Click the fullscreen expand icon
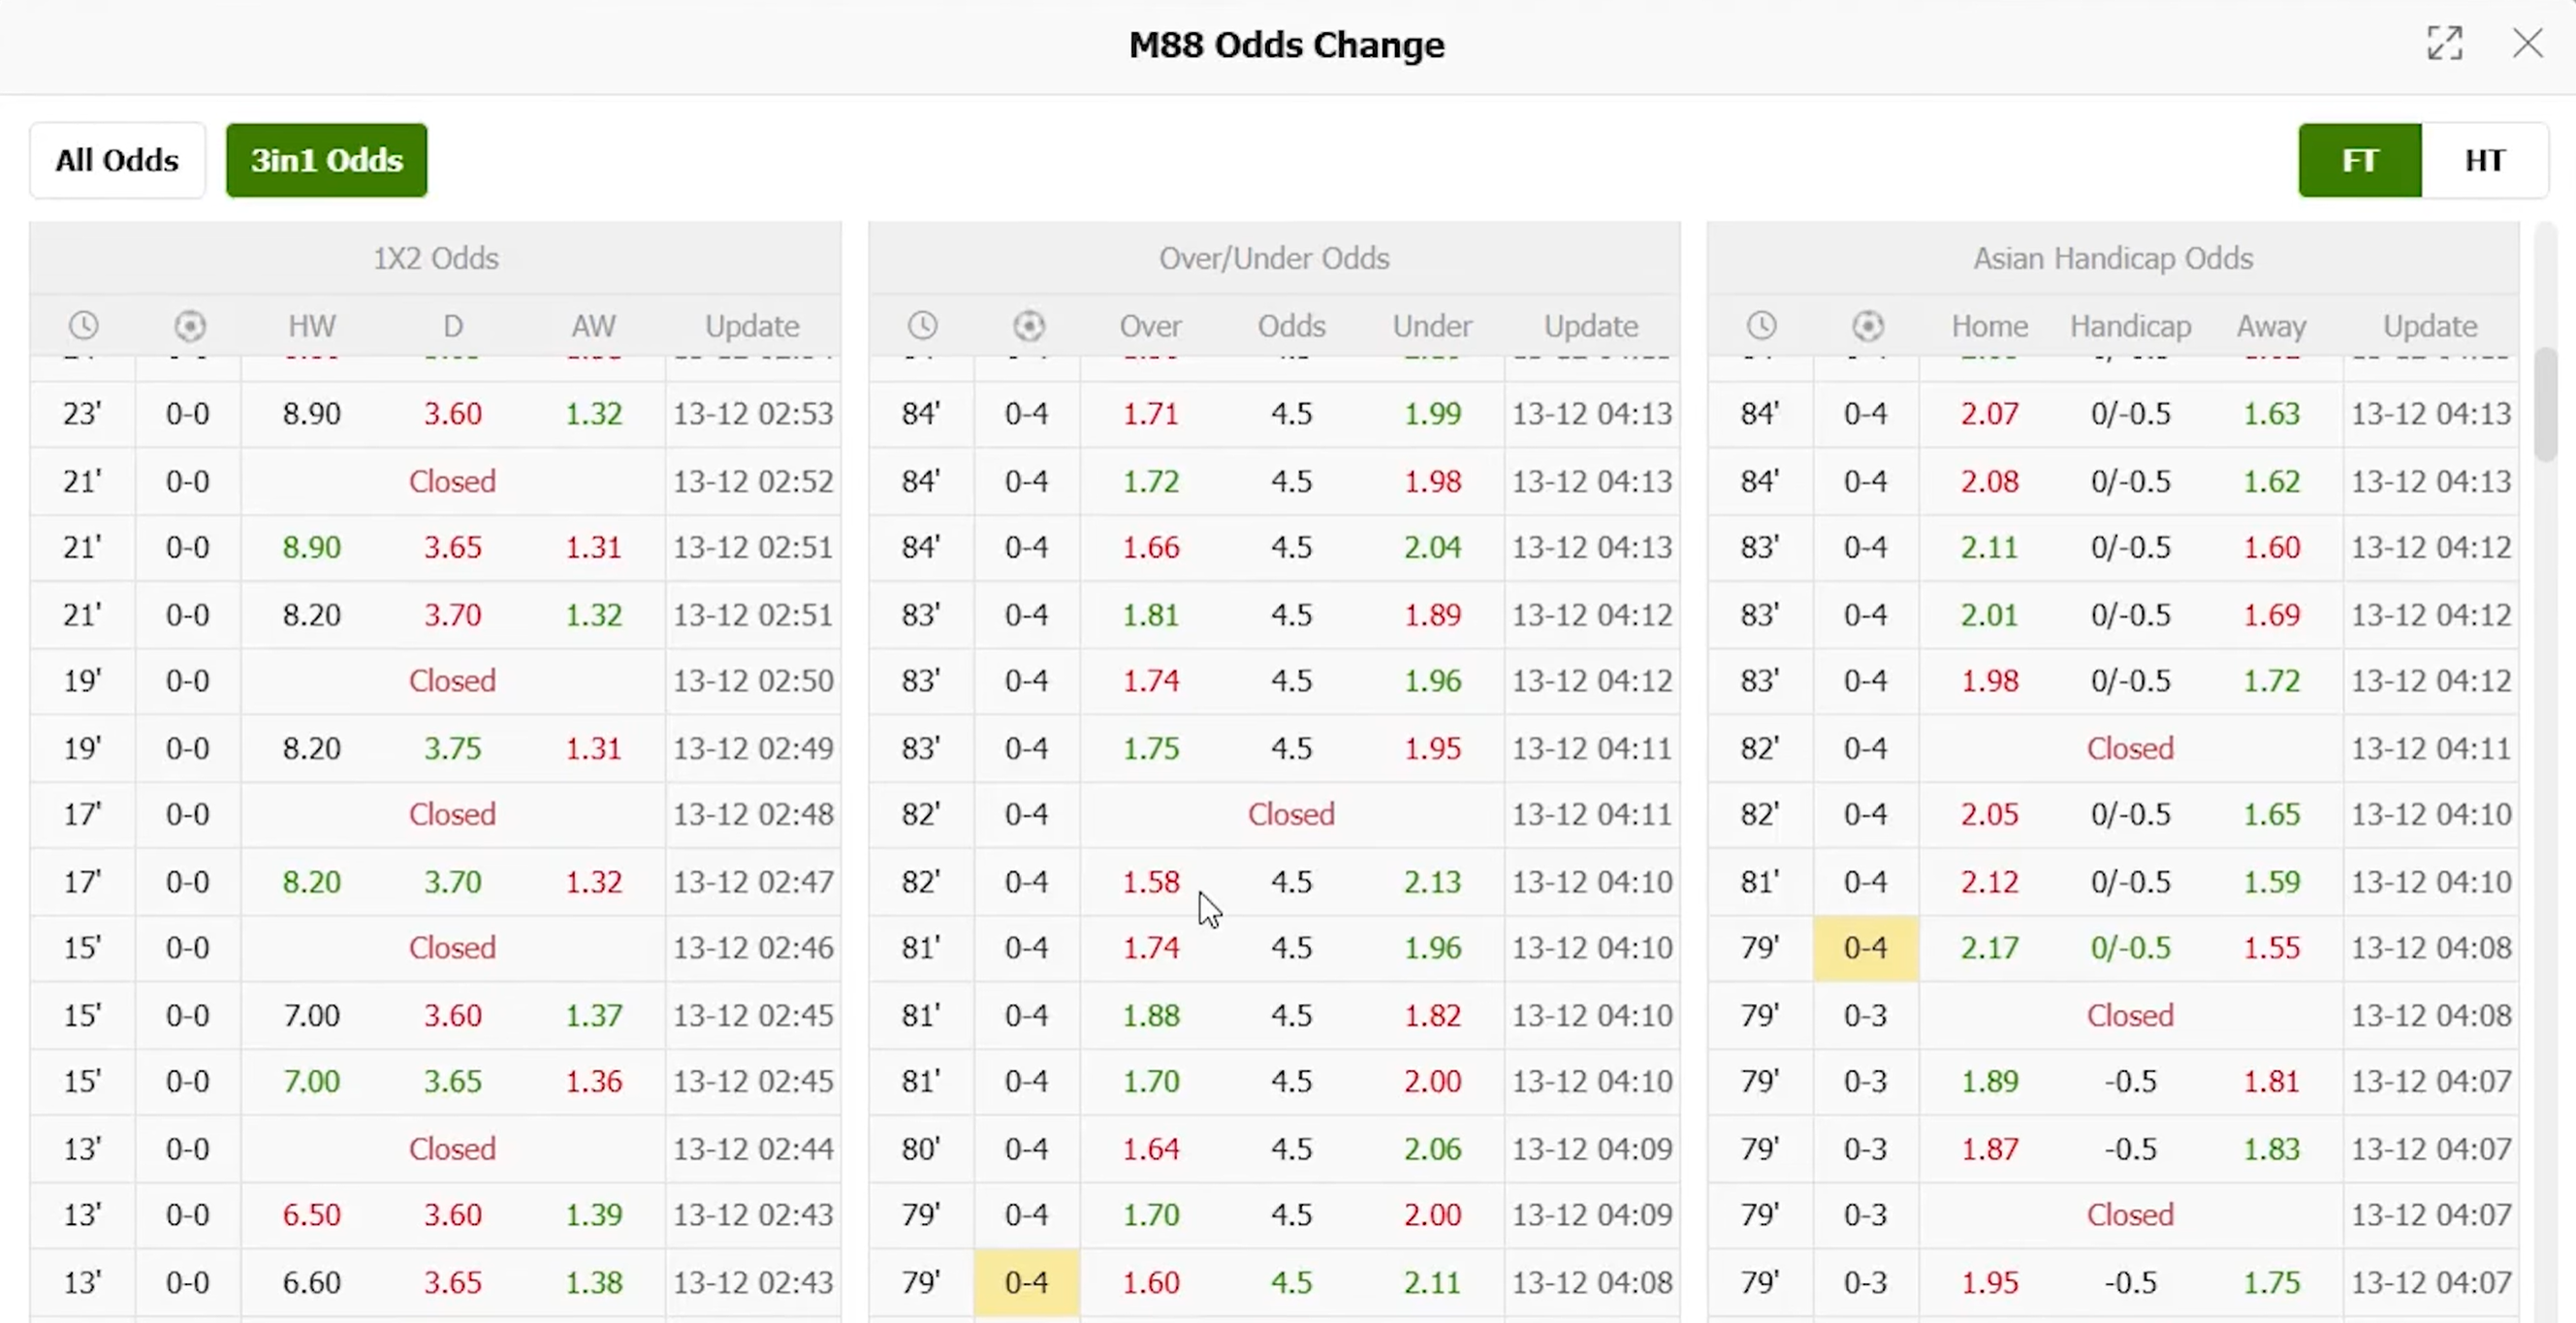Image resolution: width=2576 pixels, height=1323 pixels. 2444,43
